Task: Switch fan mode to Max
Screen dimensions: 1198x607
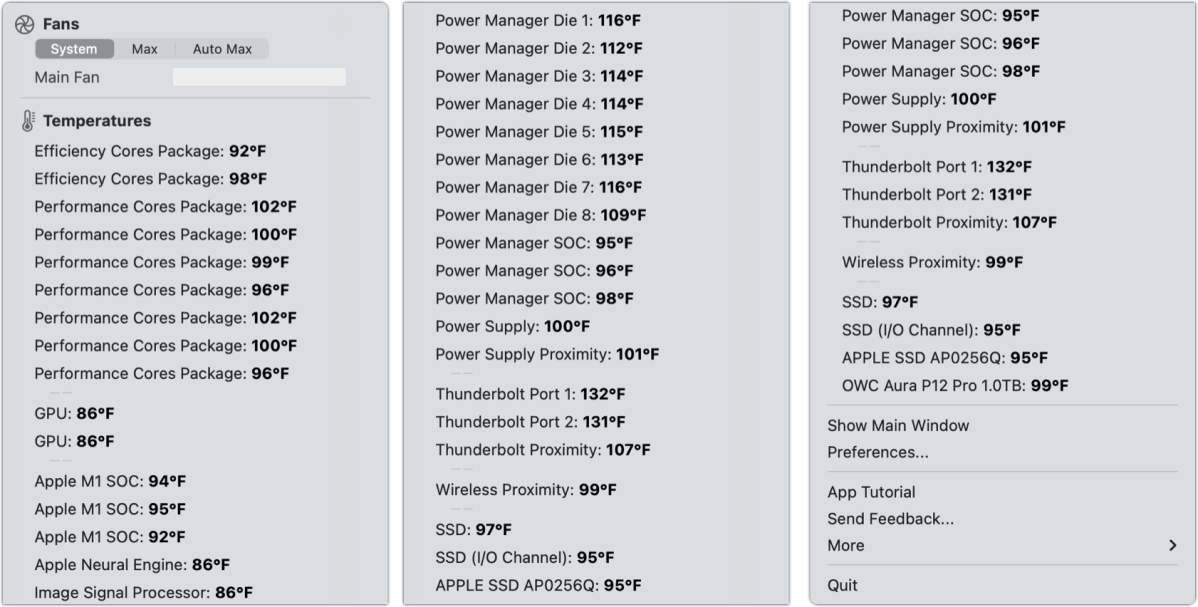Action: click(144, 49)
